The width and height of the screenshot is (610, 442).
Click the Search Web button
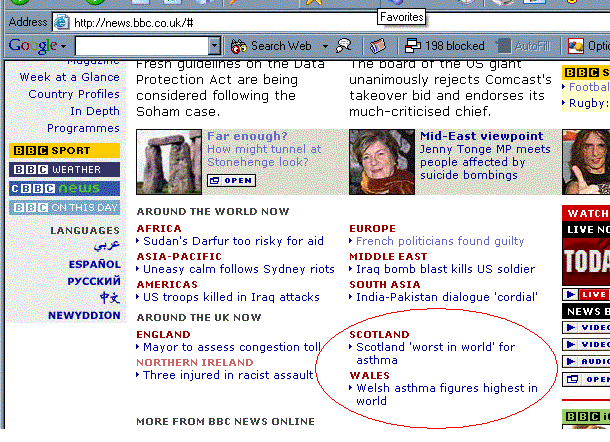tap(271, 46)
